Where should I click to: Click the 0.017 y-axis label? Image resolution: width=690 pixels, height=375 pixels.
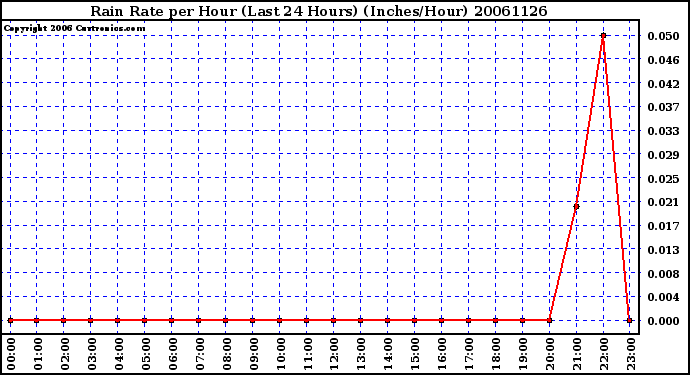[663, 226]
